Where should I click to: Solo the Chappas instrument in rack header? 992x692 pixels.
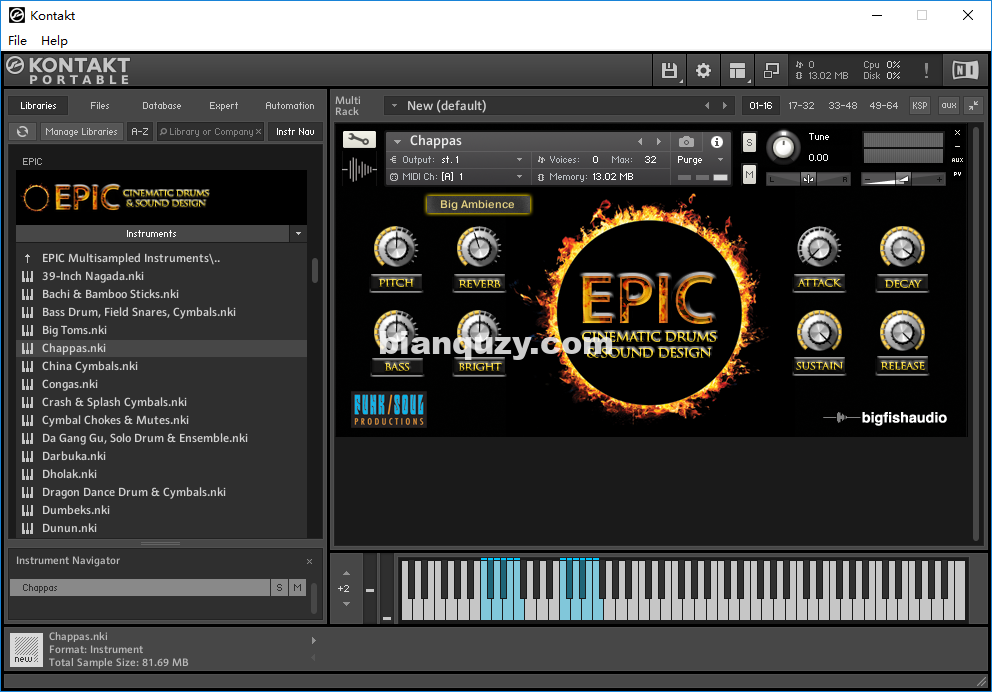coord(749,142)
